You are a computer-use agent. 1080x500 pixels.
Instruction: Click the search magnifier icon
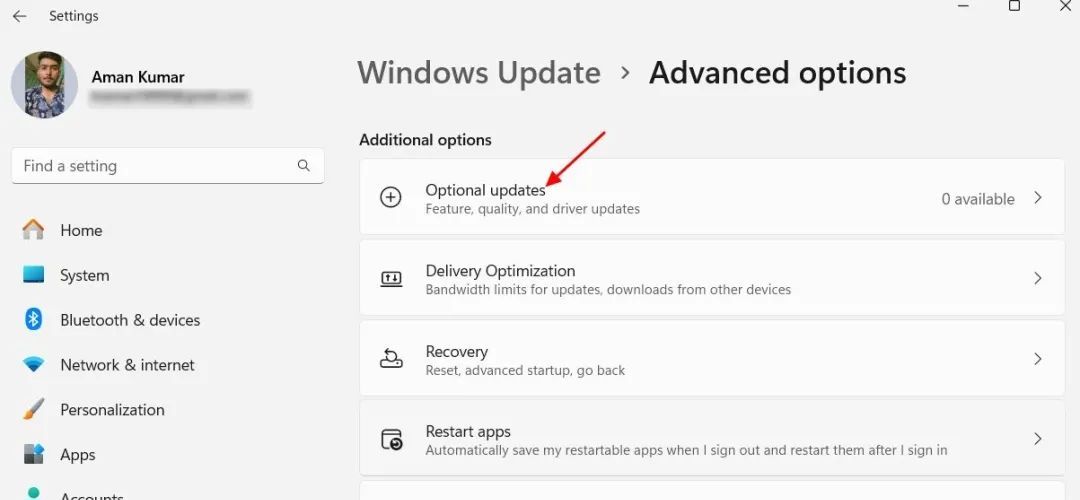click(x=304, y=166)
